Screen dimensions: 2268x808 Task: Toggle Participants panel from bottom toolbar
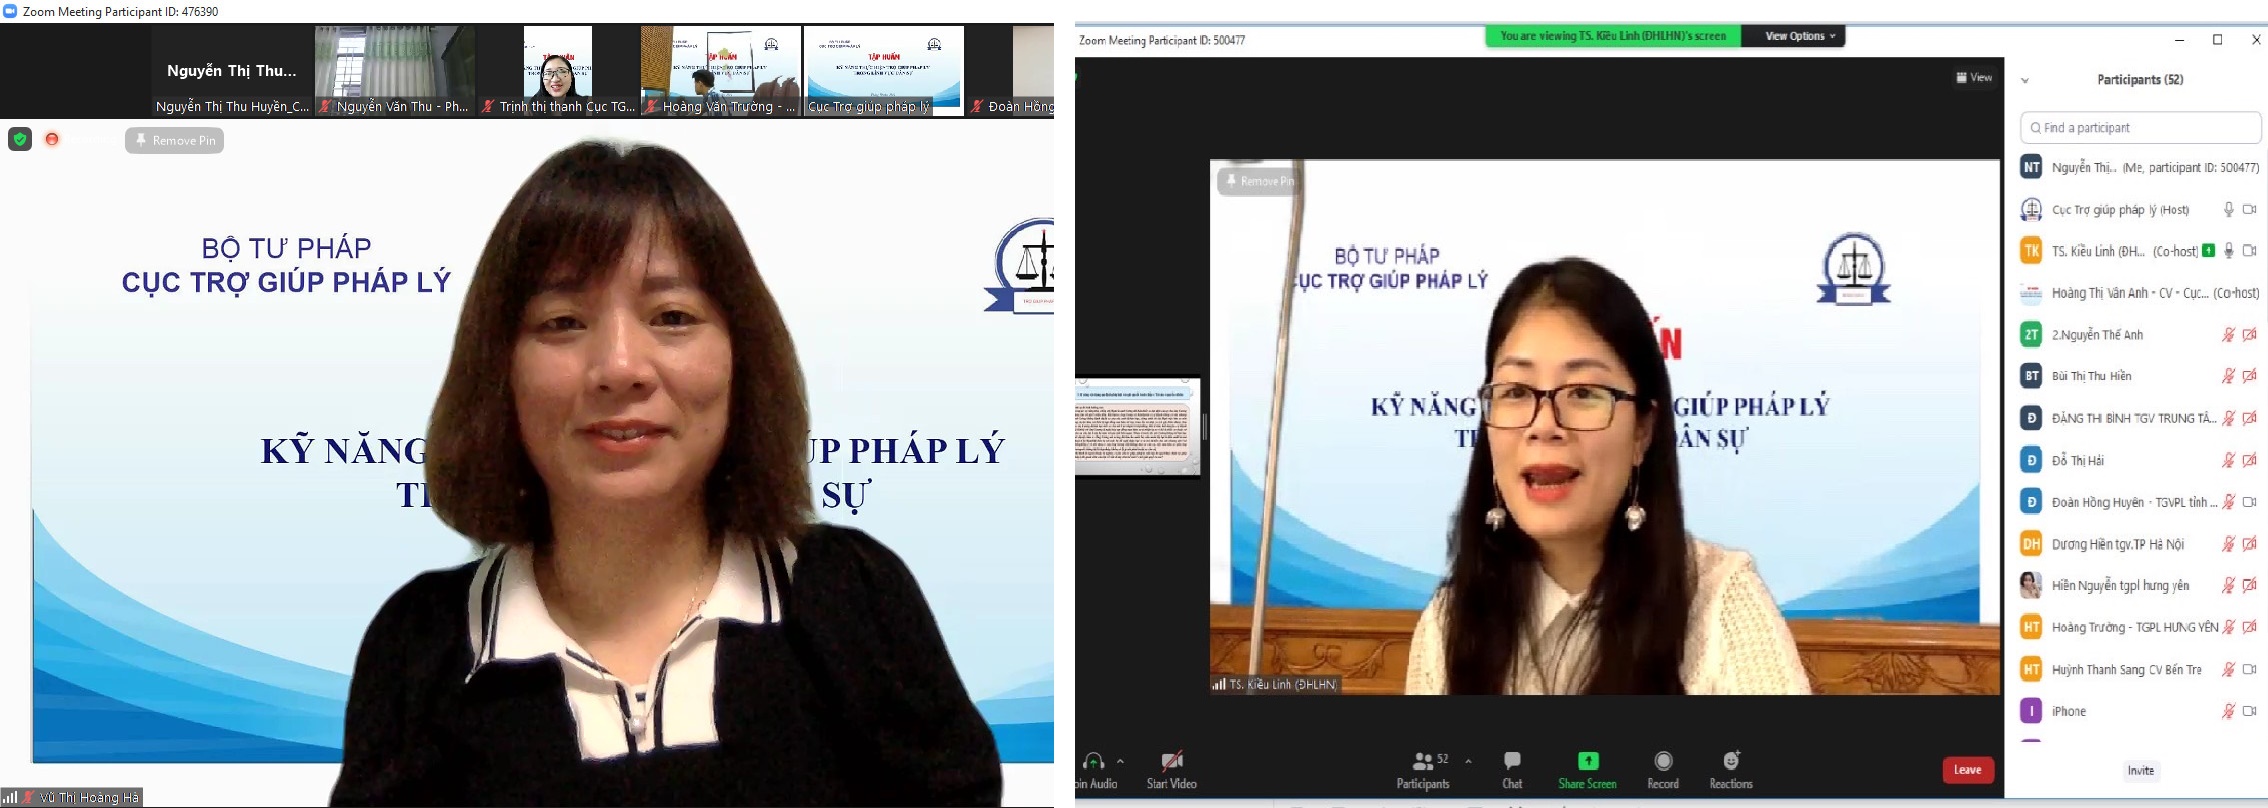pyautogui.click(x=1422, y=770)
